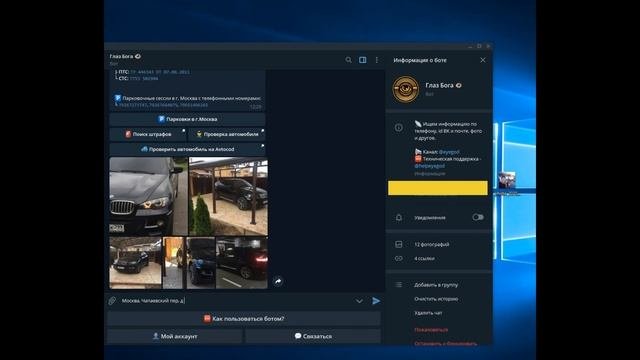Open the 4 ссылки shared links
The width and height of the screenshot is (640, 360).
click(x=424, y=258)
